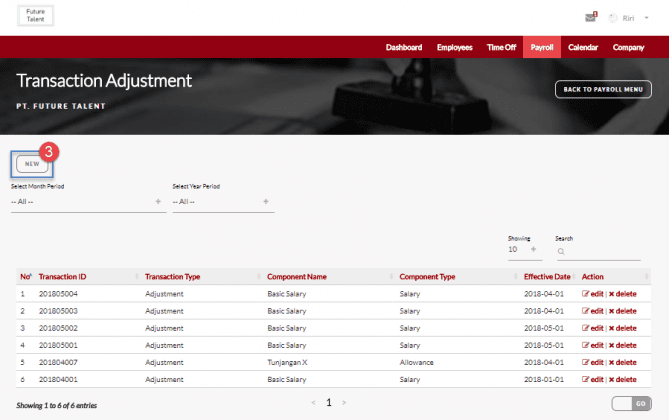Viewport: 669px width, 420px height.
Task: Expand the Select Year Period dropdown
Action: 222,201
